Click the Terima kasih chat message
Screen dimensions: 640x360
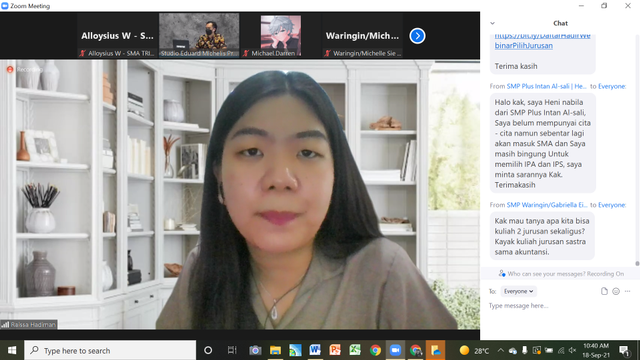coord(516,66)
